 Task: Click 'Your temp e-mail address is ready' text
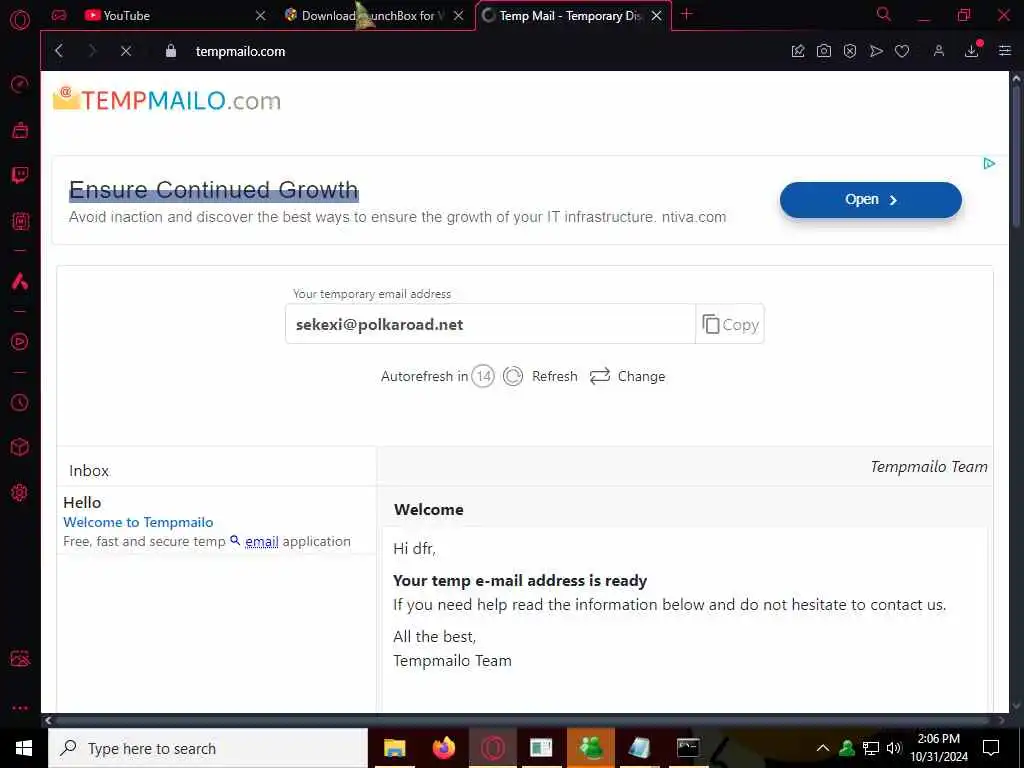pos(520,581)
